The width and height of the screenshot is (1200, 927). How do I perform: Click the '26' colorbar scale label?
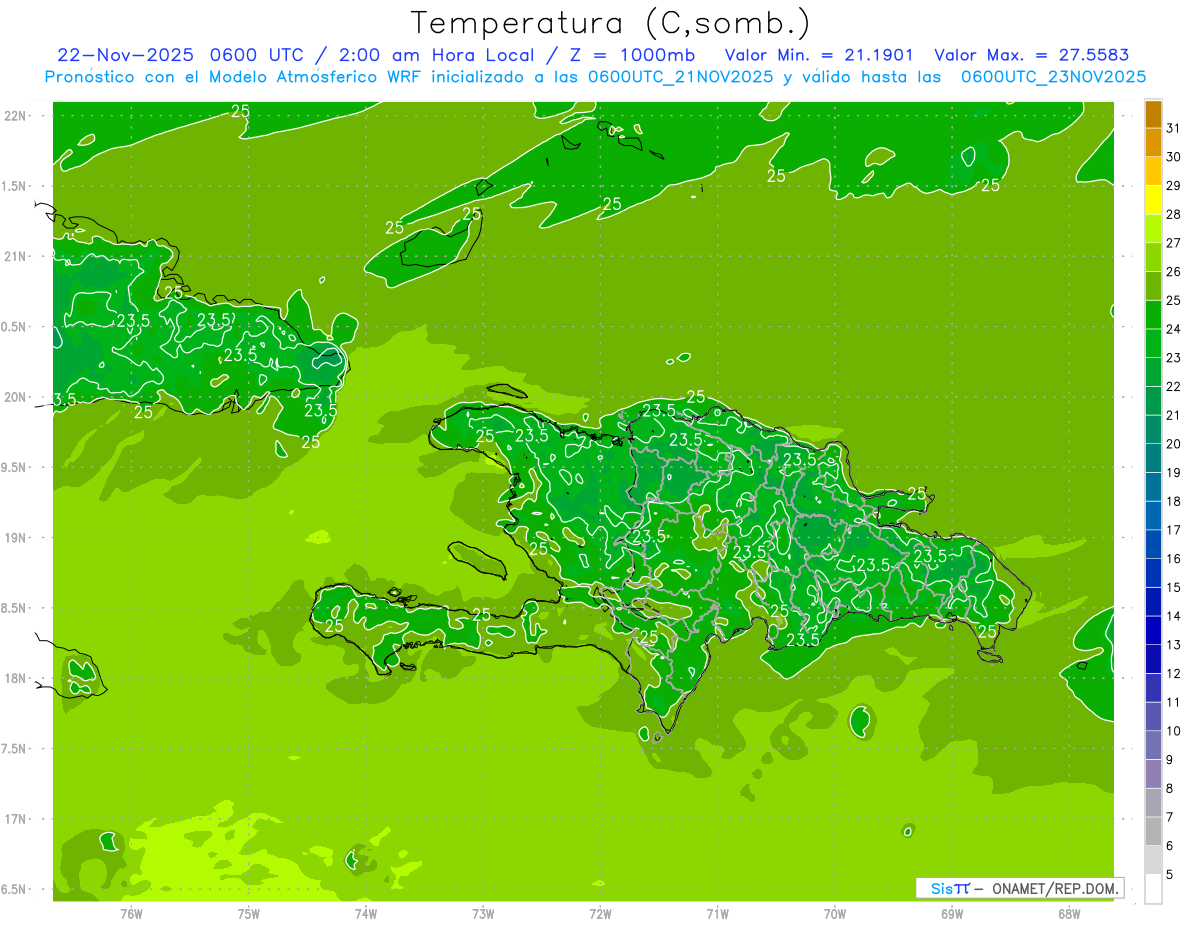[1174, 271]
